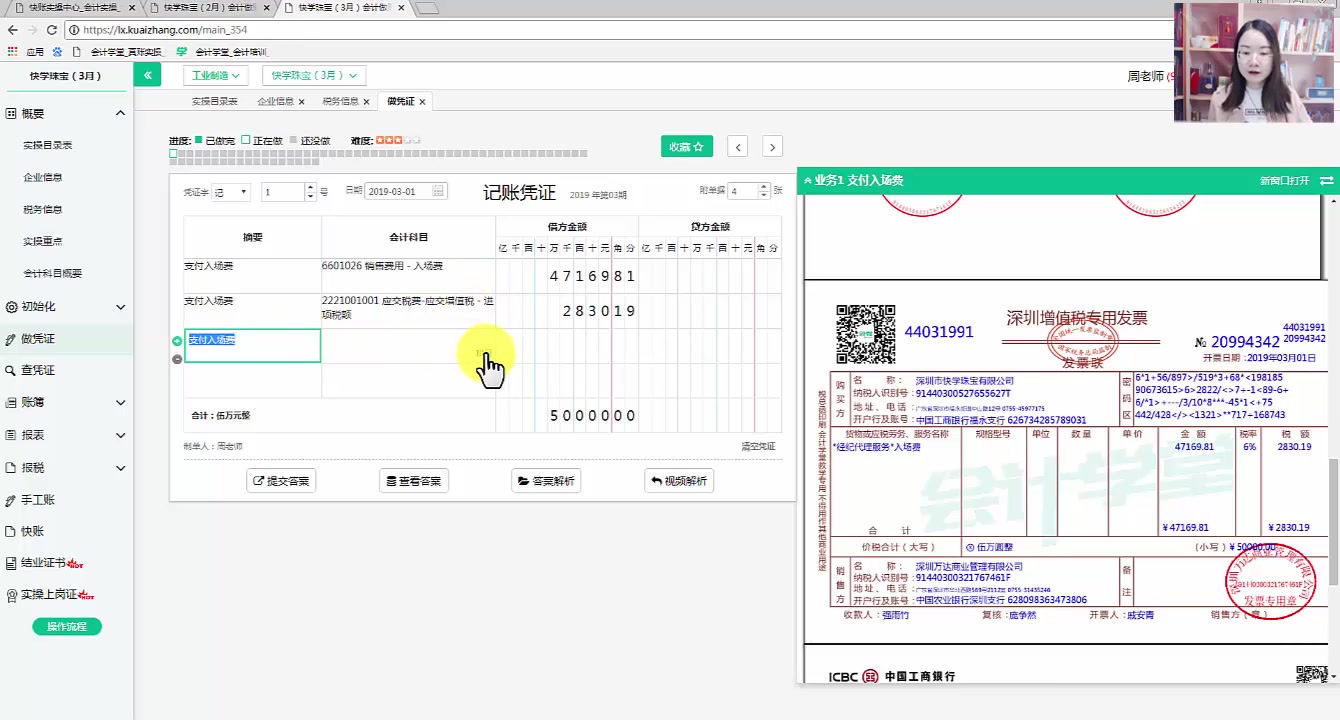This screenshot has height=720, width=1340.
Task: Open date picker calendar icon
Action: click(439, 191)
